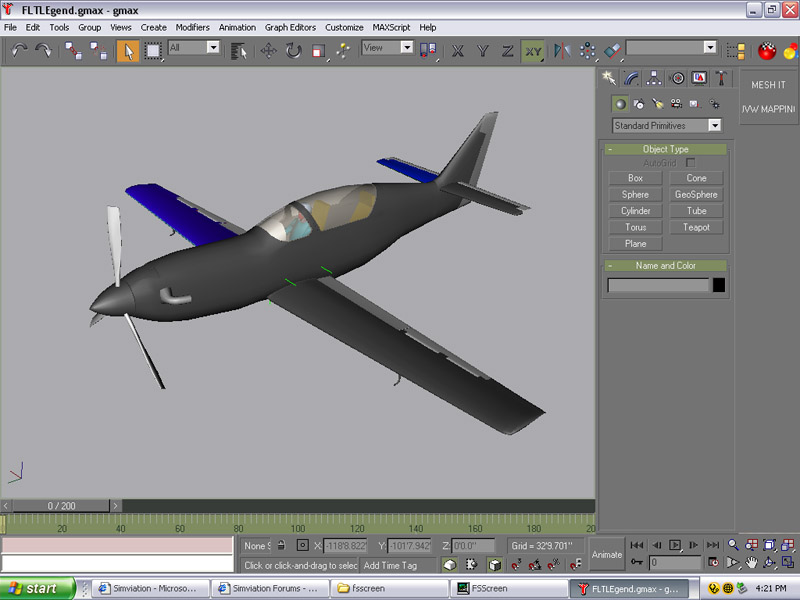800x600 pixels.
Task: Click the Teapot primitive button
Action: [696, 227]
